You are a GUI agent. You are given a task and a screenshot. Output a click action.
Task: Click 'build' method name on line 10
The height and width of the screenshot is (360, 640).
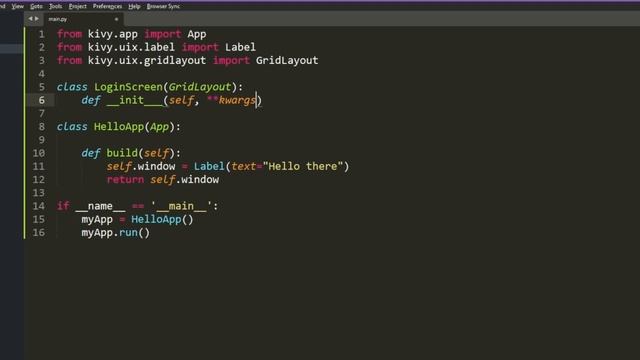tap(122, 153)
